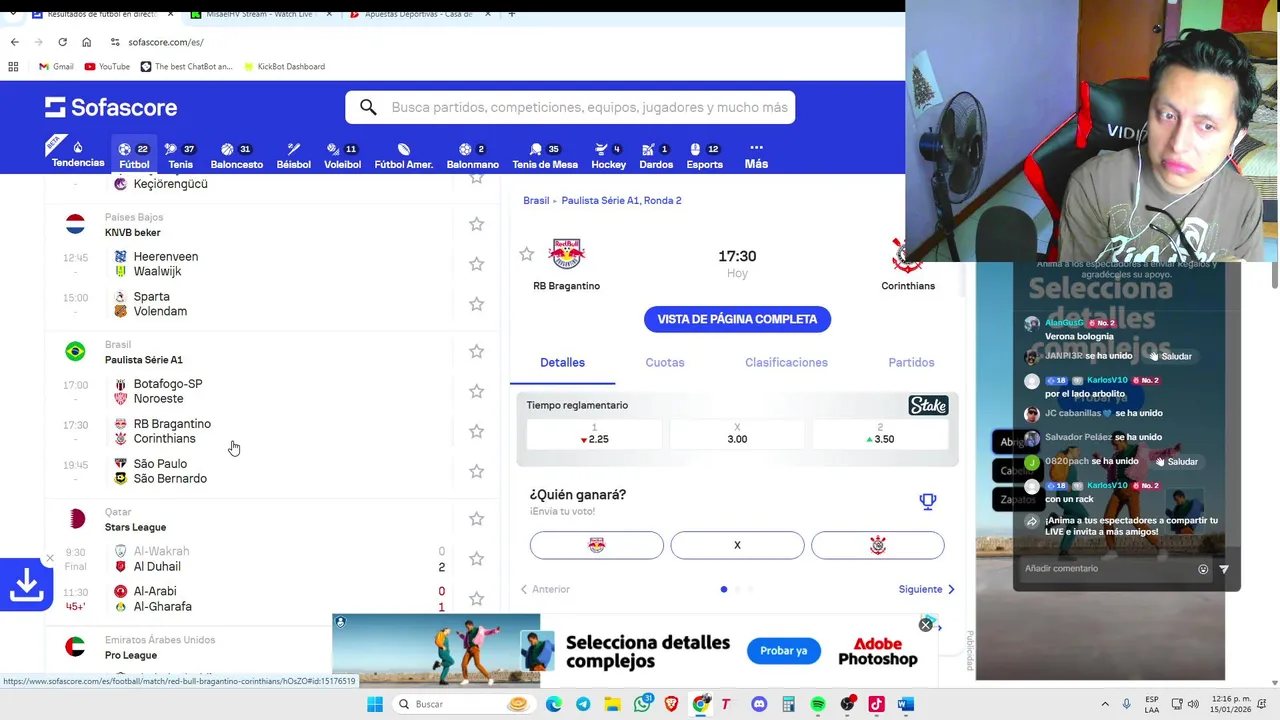Click the Sofascore logo
The image size is (1280, 720).
point(111,107)
